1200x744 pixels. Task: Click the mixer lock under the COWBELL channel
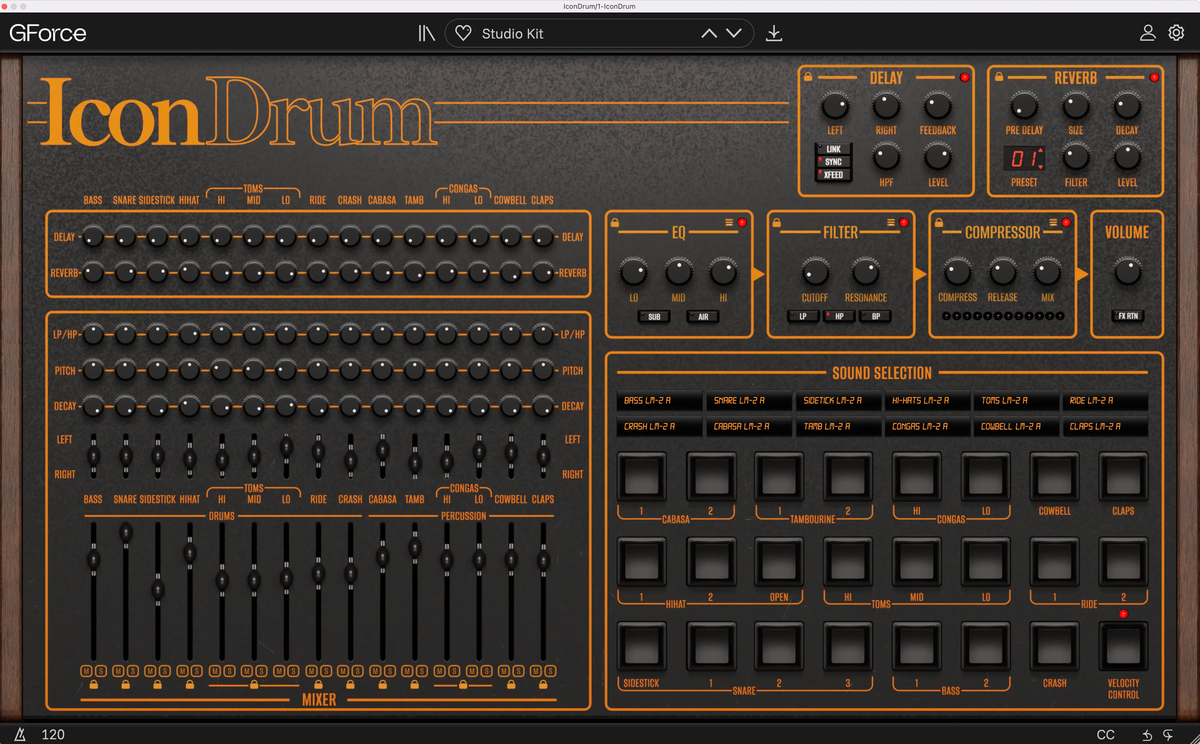tap(511, 685)
